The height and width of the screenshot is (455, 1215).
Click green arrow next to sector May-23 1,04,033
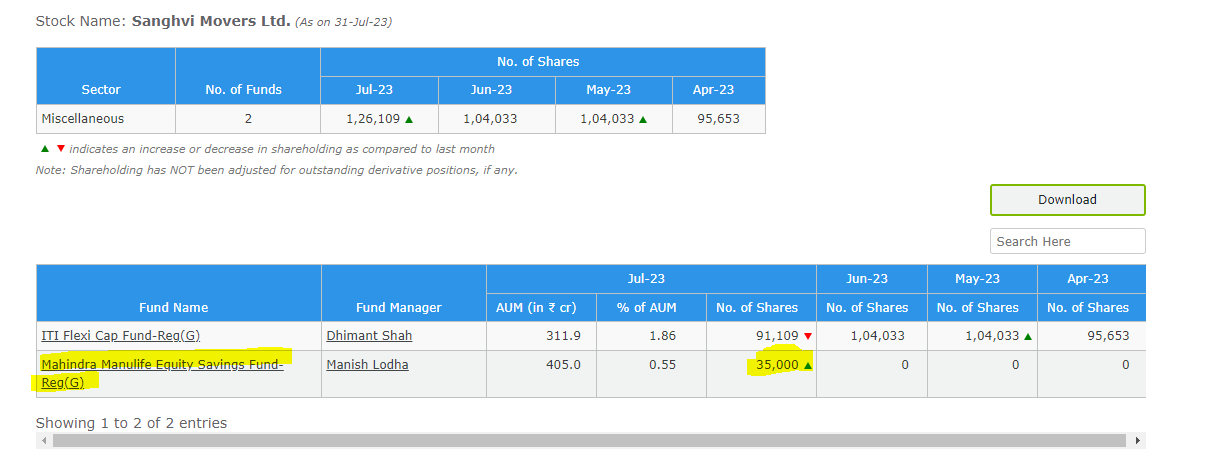(643, 119)
